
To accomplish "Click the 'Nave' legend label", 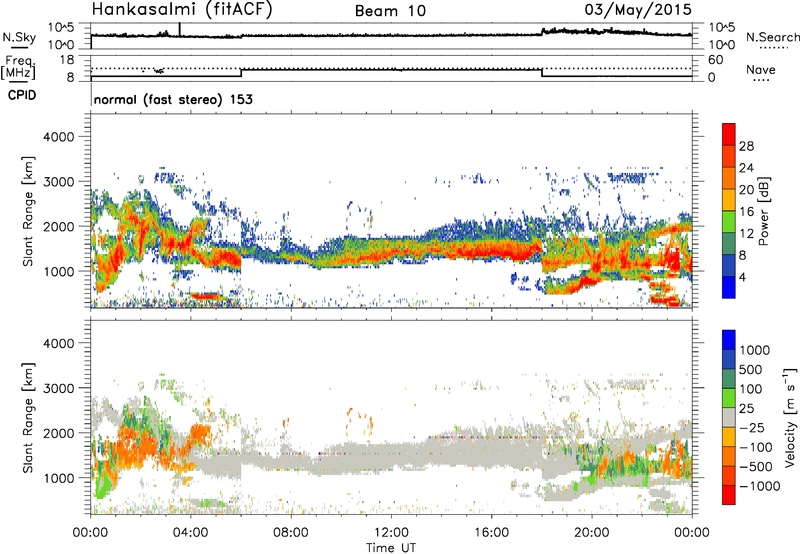I will click(760, 69).
